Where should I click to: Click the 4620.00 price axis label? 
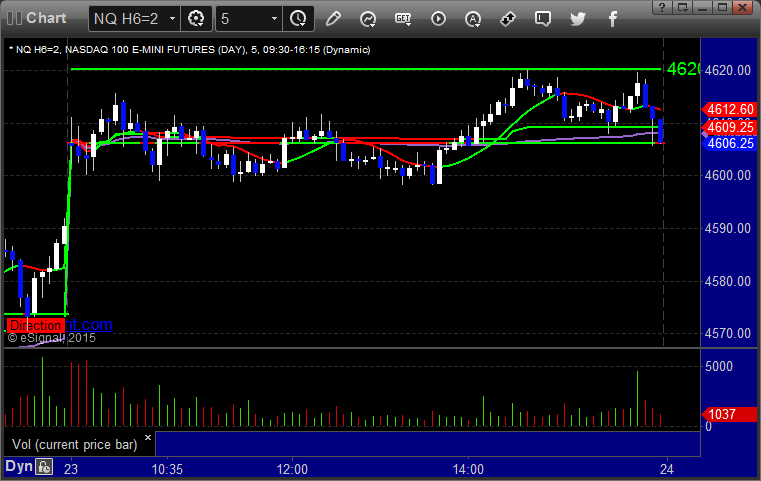728,70
